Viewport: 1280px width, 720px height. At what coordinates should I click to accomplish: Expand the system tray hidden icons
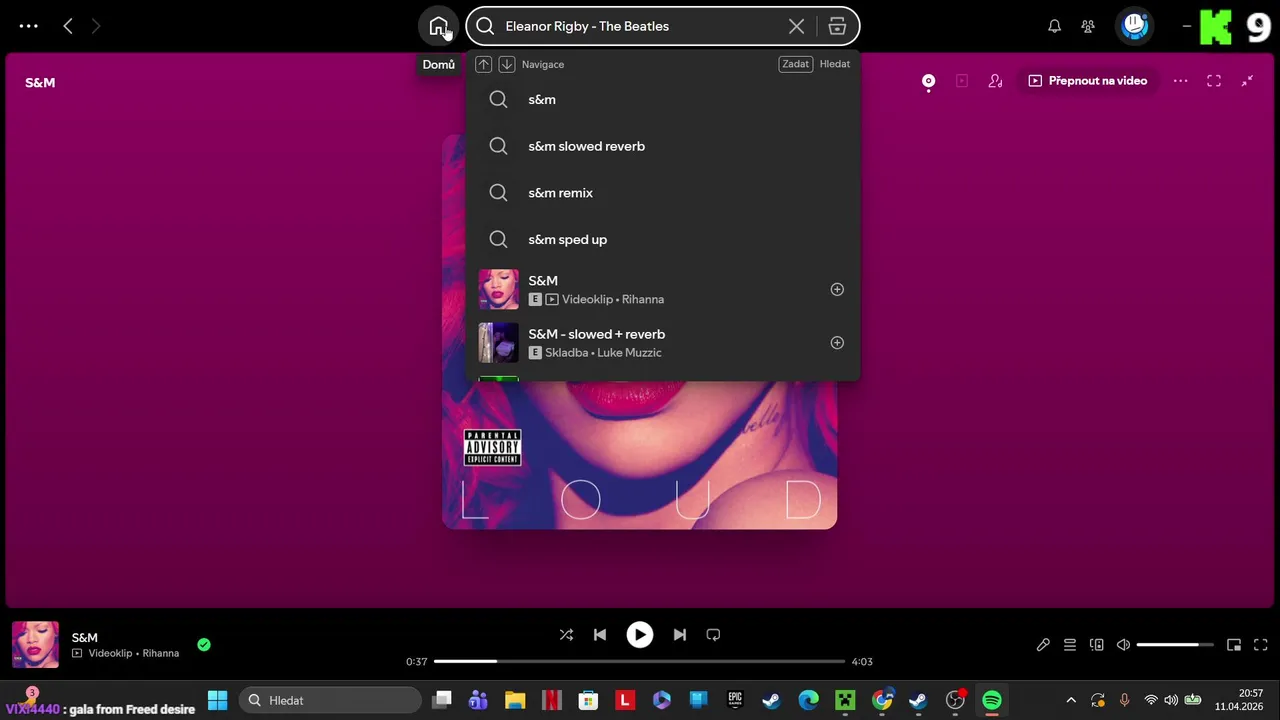(x=1071, y=700)
